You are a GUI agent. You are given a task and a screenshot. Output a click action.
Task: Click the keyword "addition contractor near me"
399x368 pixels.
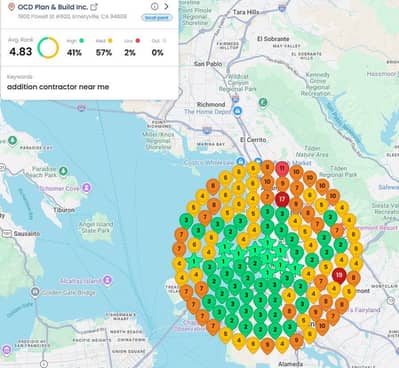tap(58, 87)
